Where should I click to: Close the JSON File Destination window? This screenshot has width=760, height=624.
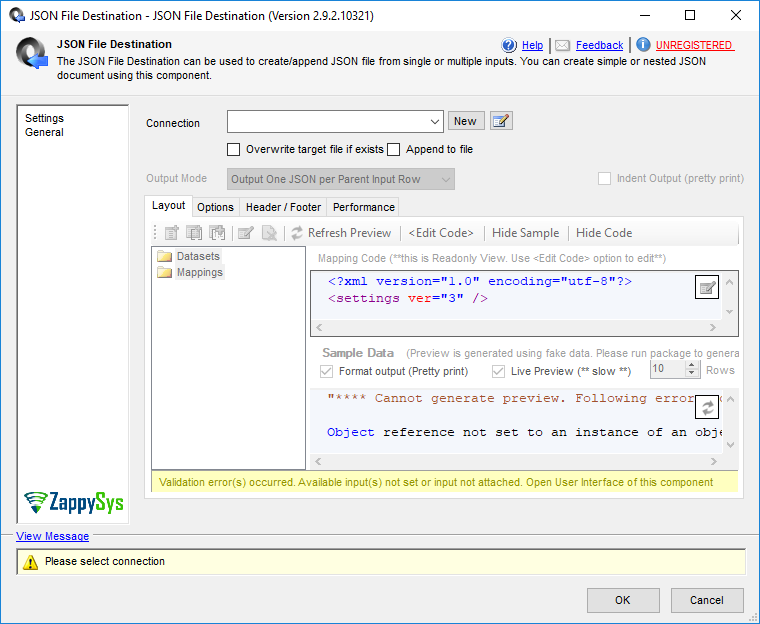tap(736, 16)
